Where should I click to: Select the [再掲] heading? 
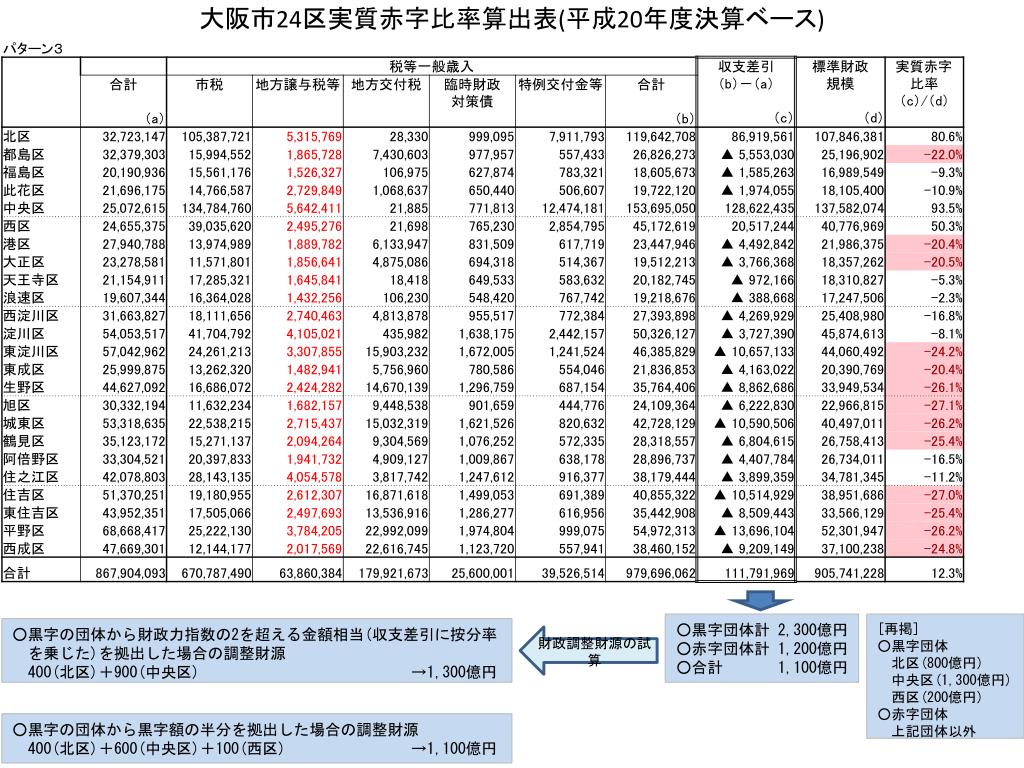coord(898,628)
